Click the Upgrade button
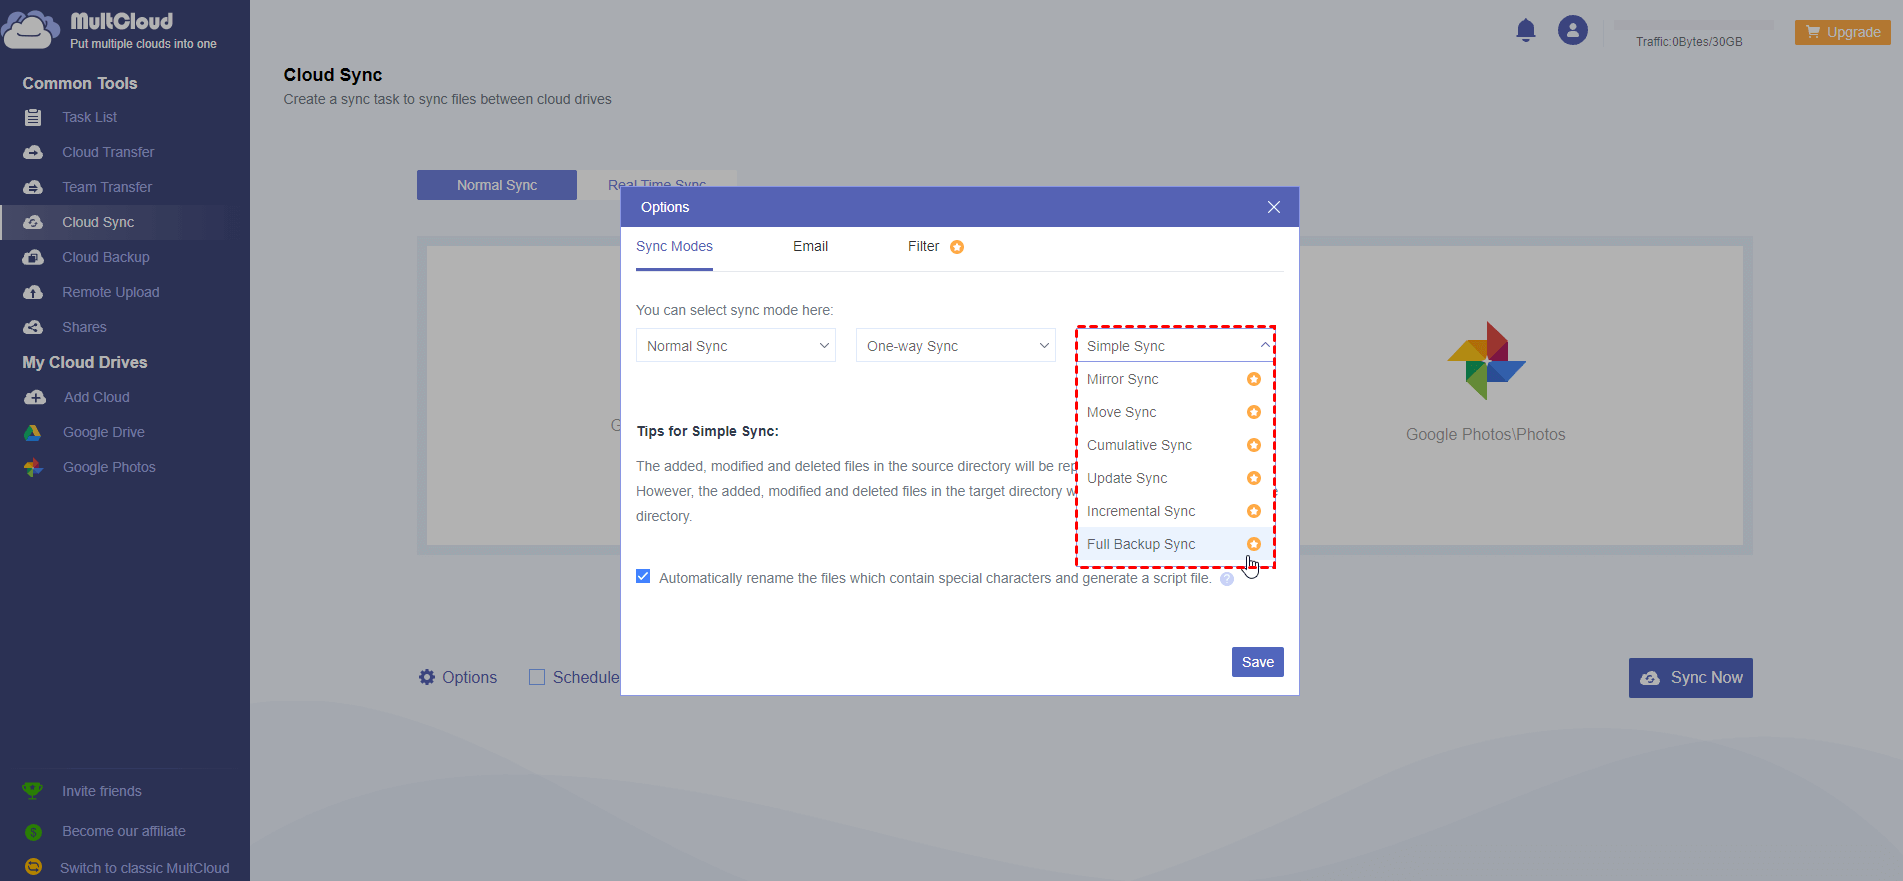Viewport: 1903px width, 881px height. (x=1842, y=32)
